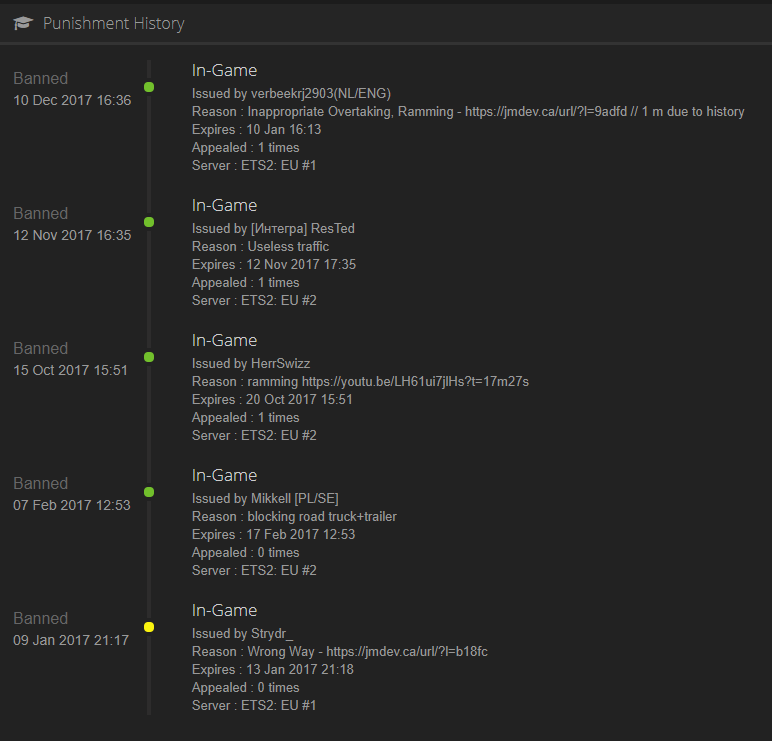
Task: Click the green dot for 10 Dec 2017 ban
Action: tap(149, 87)
